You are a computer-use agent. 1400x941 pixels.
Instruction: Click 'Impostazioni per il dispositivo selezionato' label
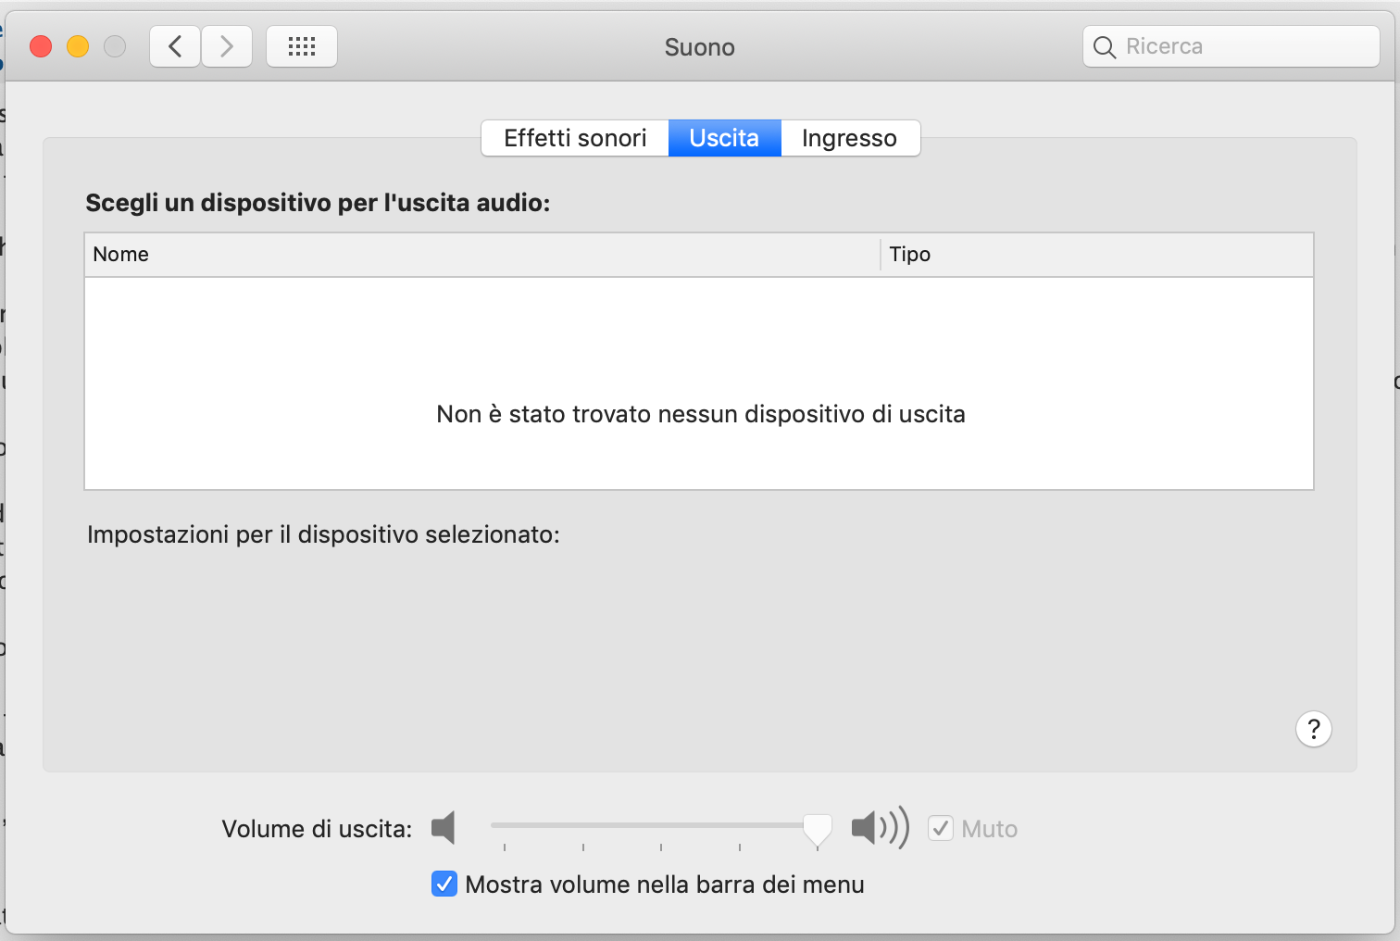point(323,535)
